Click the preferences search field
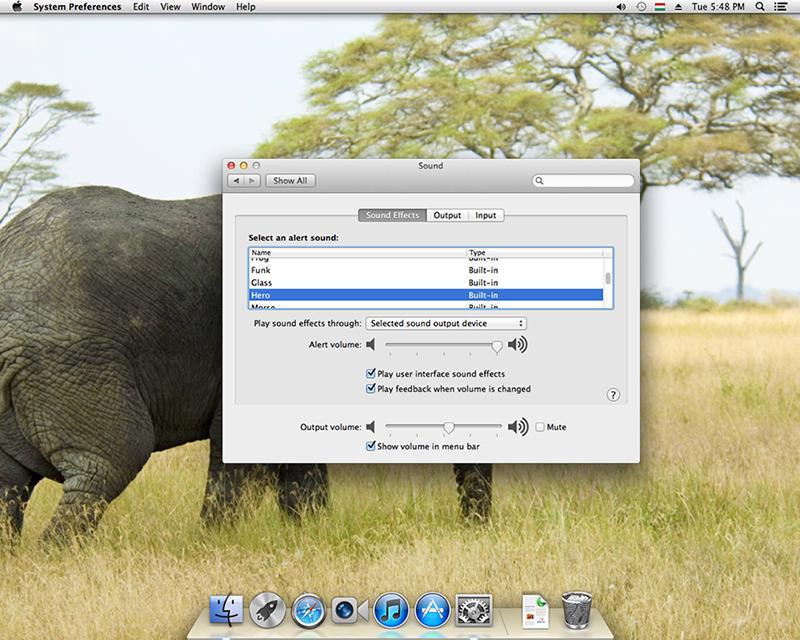800x640 pixels. [583, 181]
